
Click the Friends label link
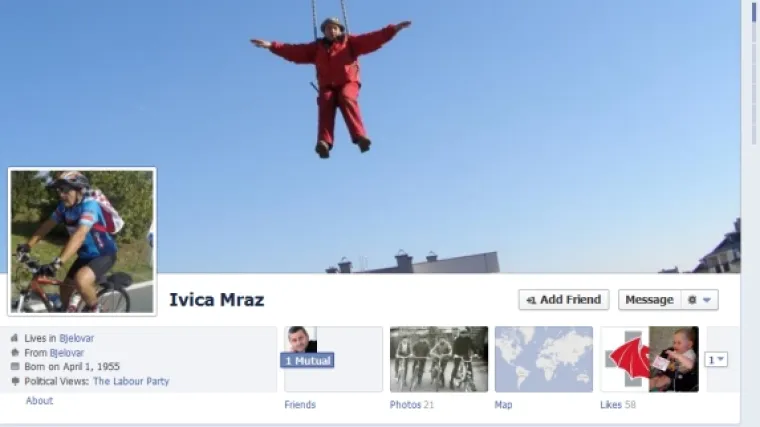(300, 405)
